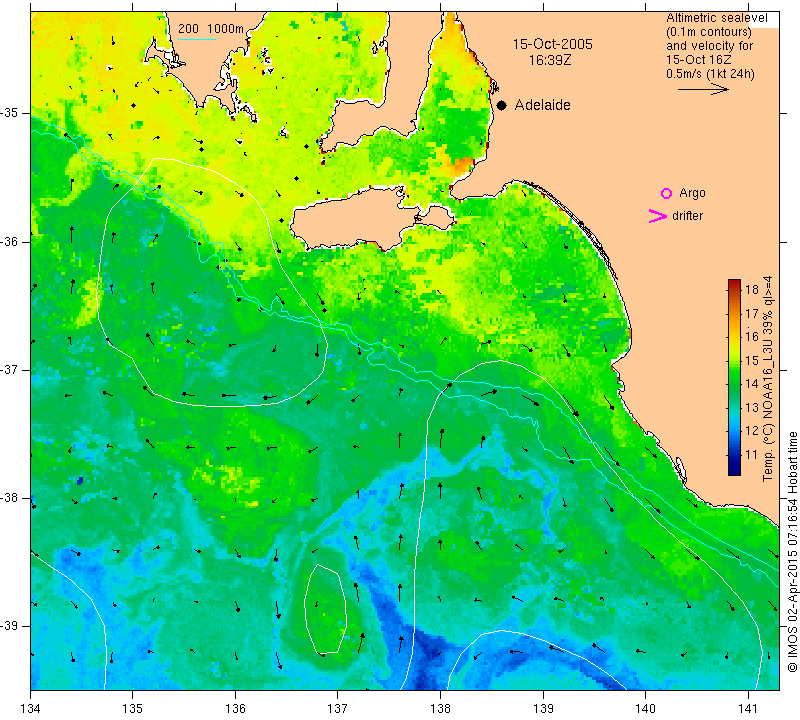Click the black Adelaide city marker dot
The width and height of the screenshot is (800, 720).
coord(502,105)
